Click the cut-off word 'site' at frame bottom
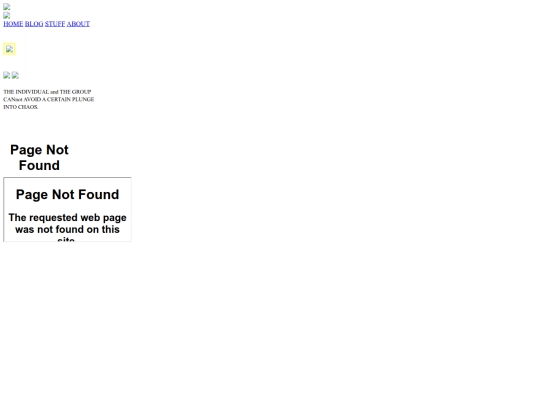Viewport: 540px width, 405px height. [66, 239]
